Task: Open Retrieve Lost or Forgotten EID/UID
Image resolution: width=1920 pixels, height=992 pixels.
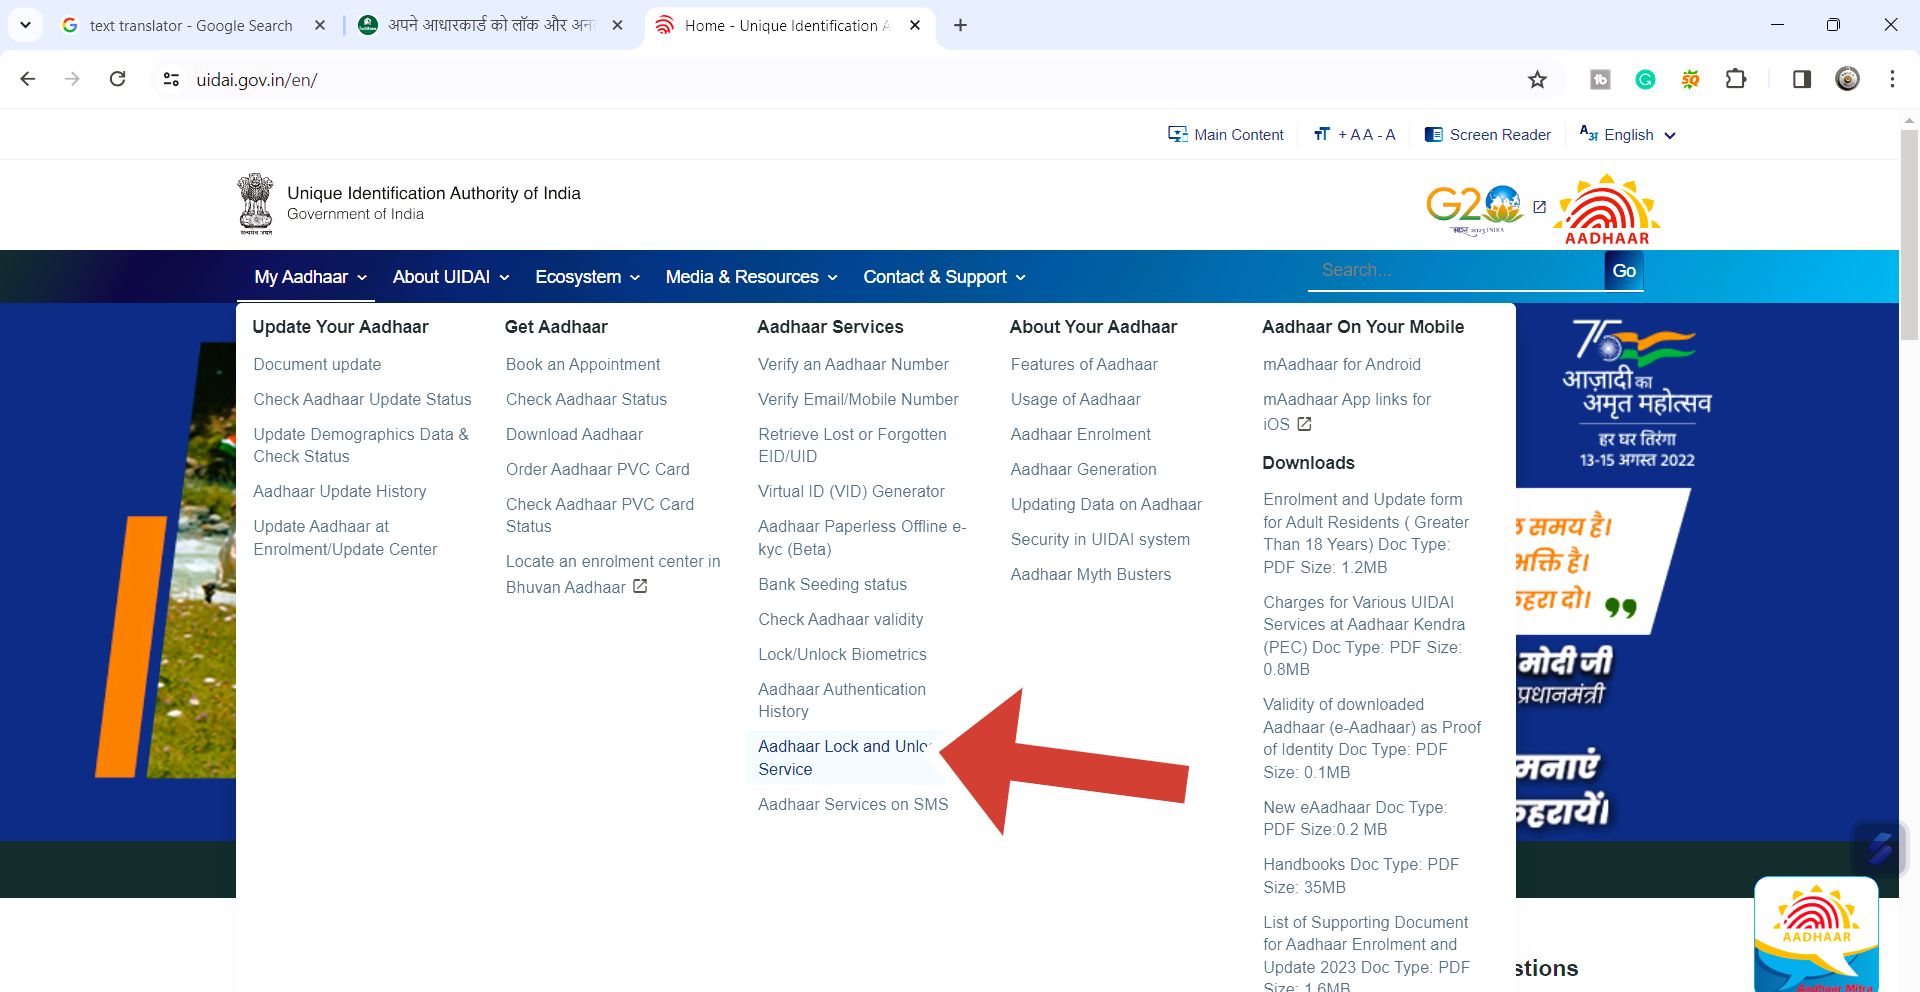Action: click(852, 445)
